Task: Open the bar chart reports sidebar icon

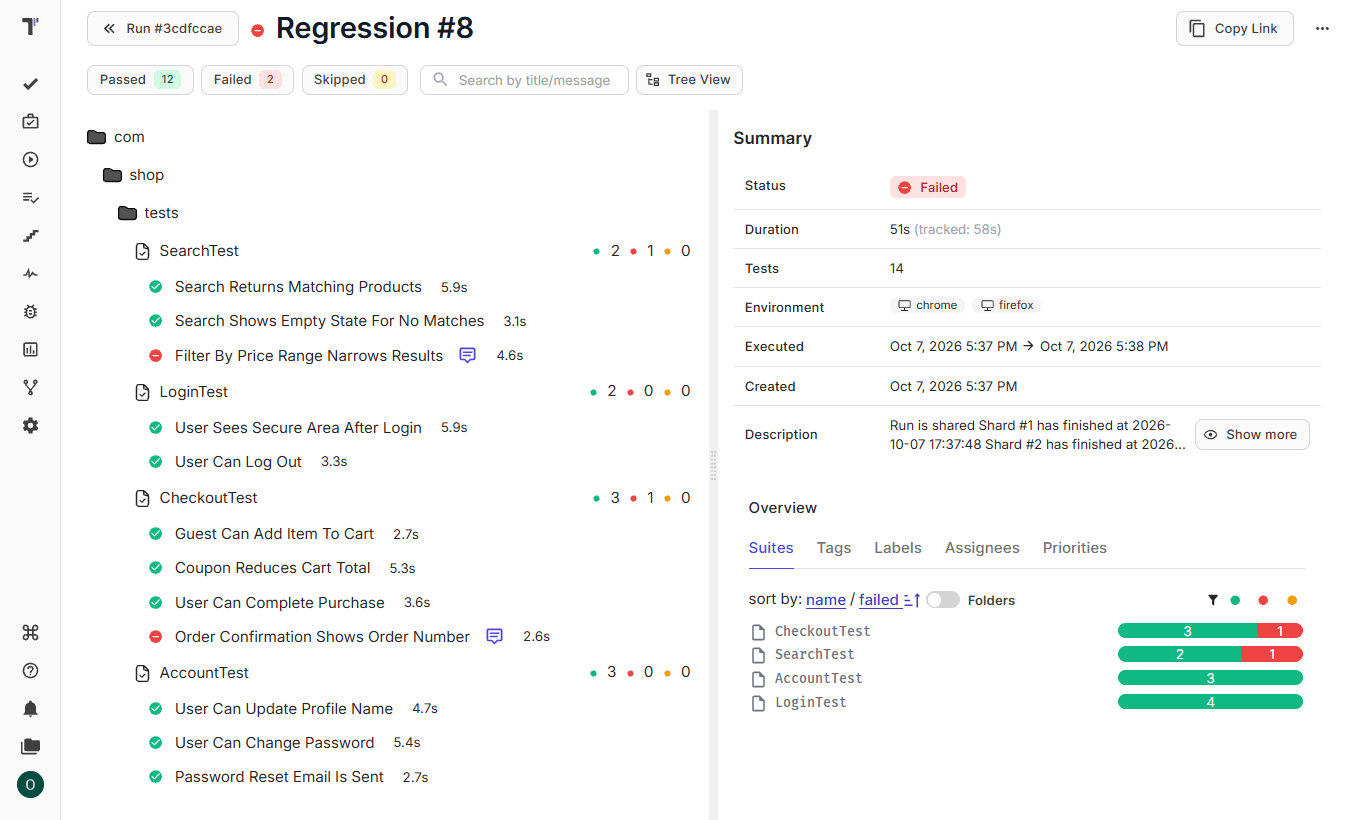Action: point(30,349)
